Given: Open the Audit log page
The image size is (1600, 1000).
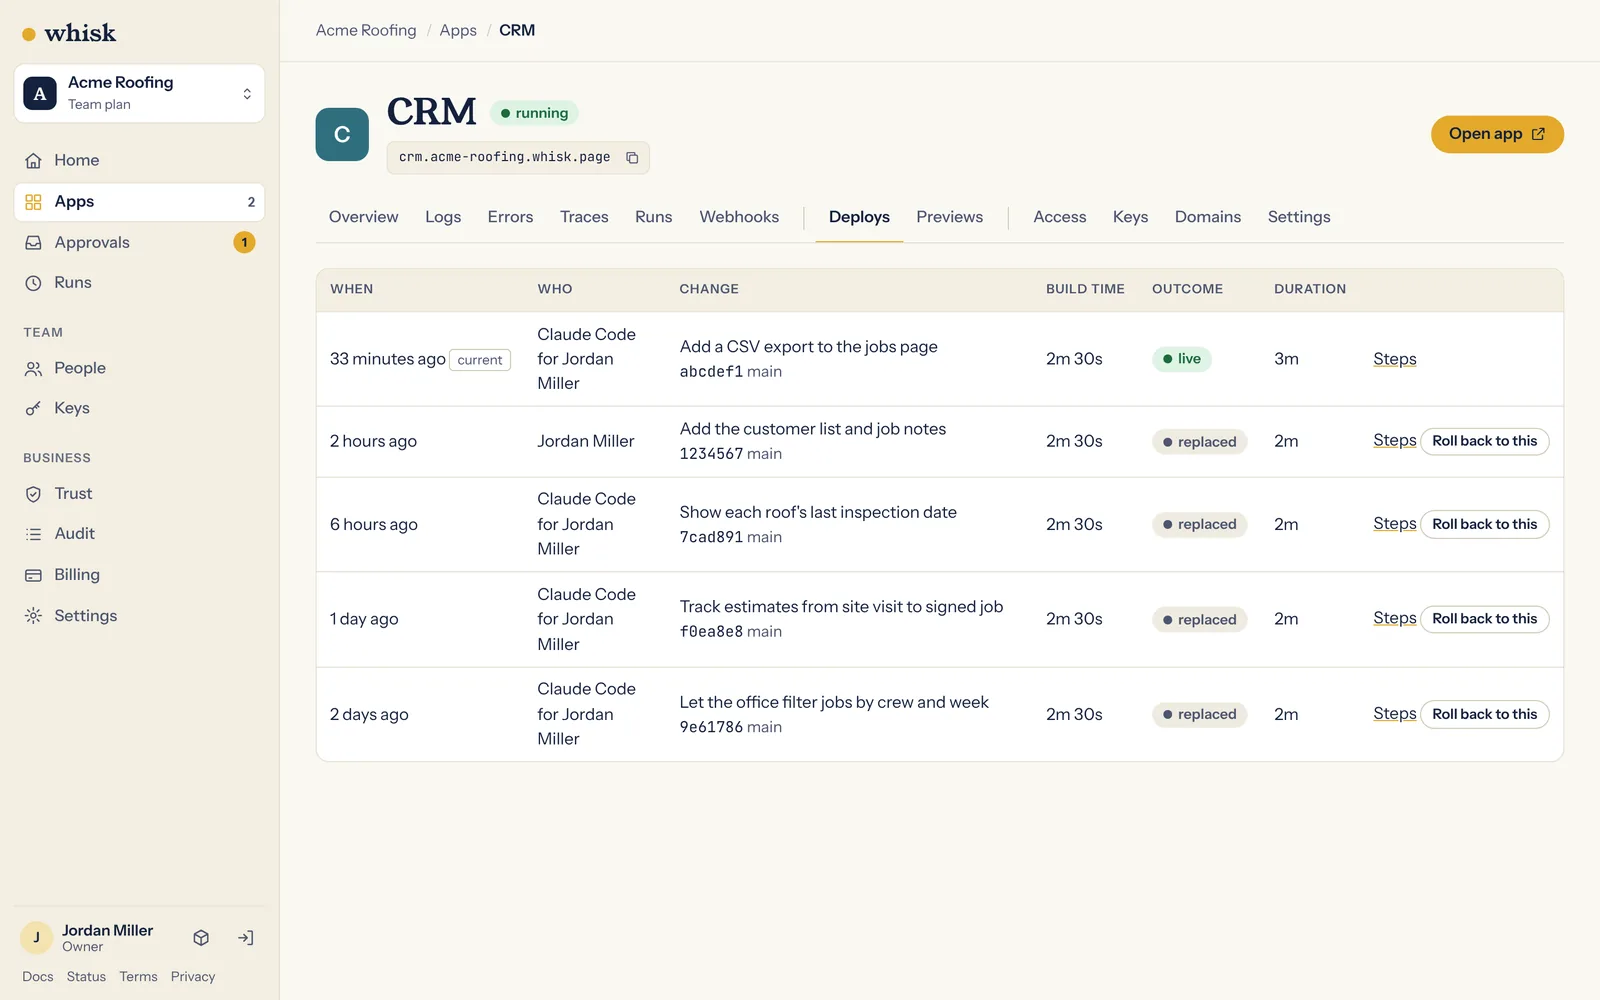Looking at the screenshot, I should (139, 534).
